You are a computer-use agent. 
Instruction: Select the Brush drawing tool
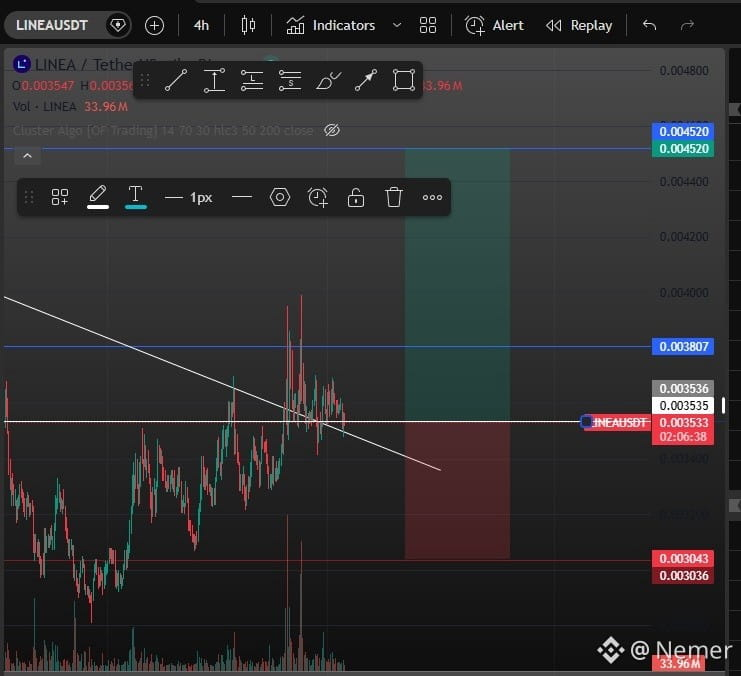click(x=328, y=80)
